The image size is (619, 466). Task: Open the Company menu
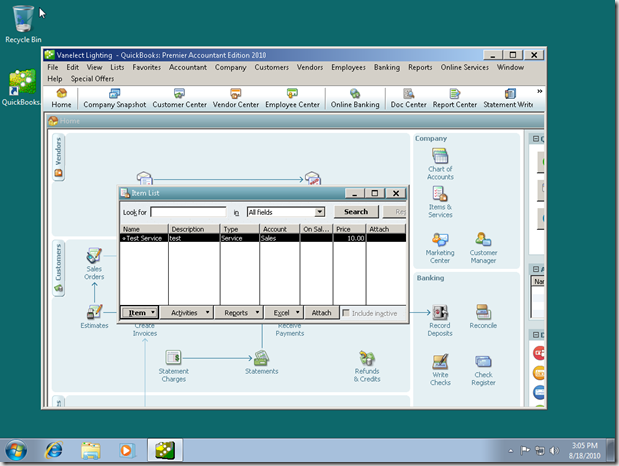click(231, 67)
